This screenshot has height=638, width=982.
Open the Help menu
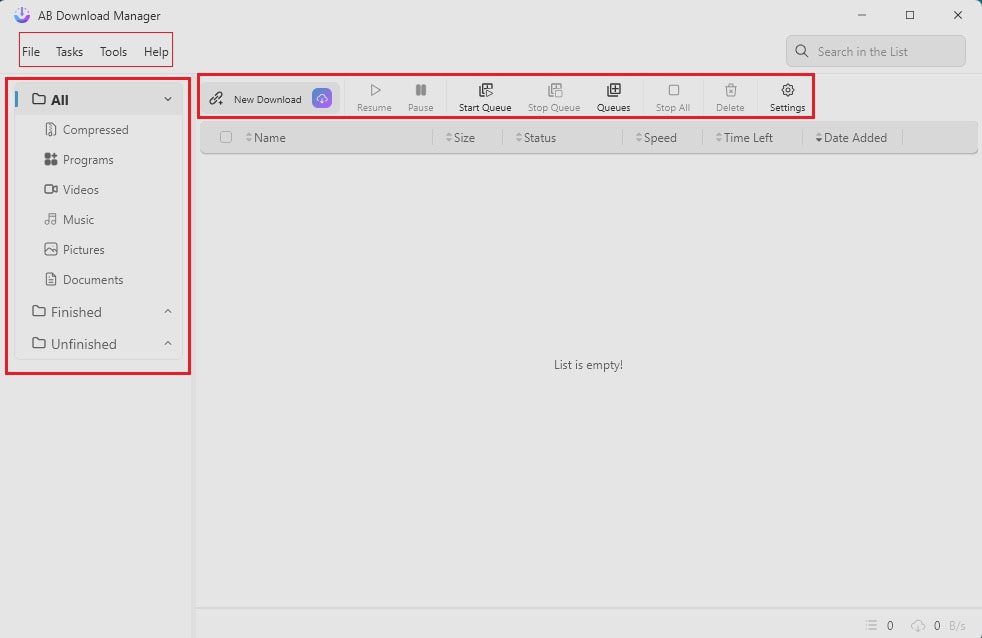coord(156,51)
